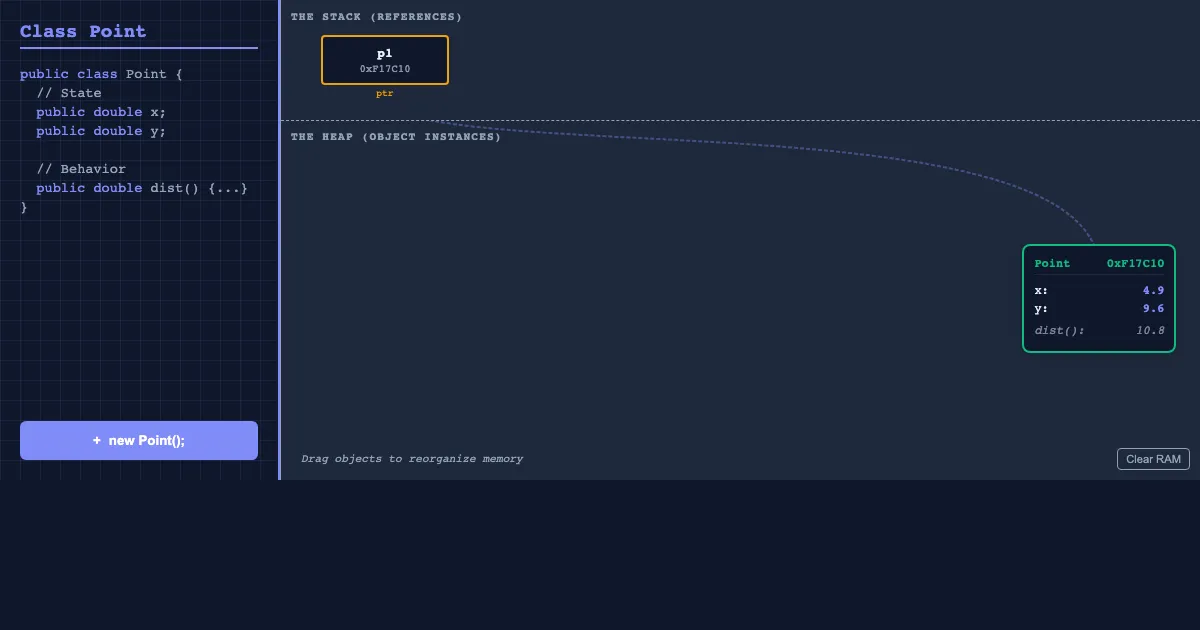1200x630 pixels.
Task: Click the Class Point heading
Action: point(83,31)
